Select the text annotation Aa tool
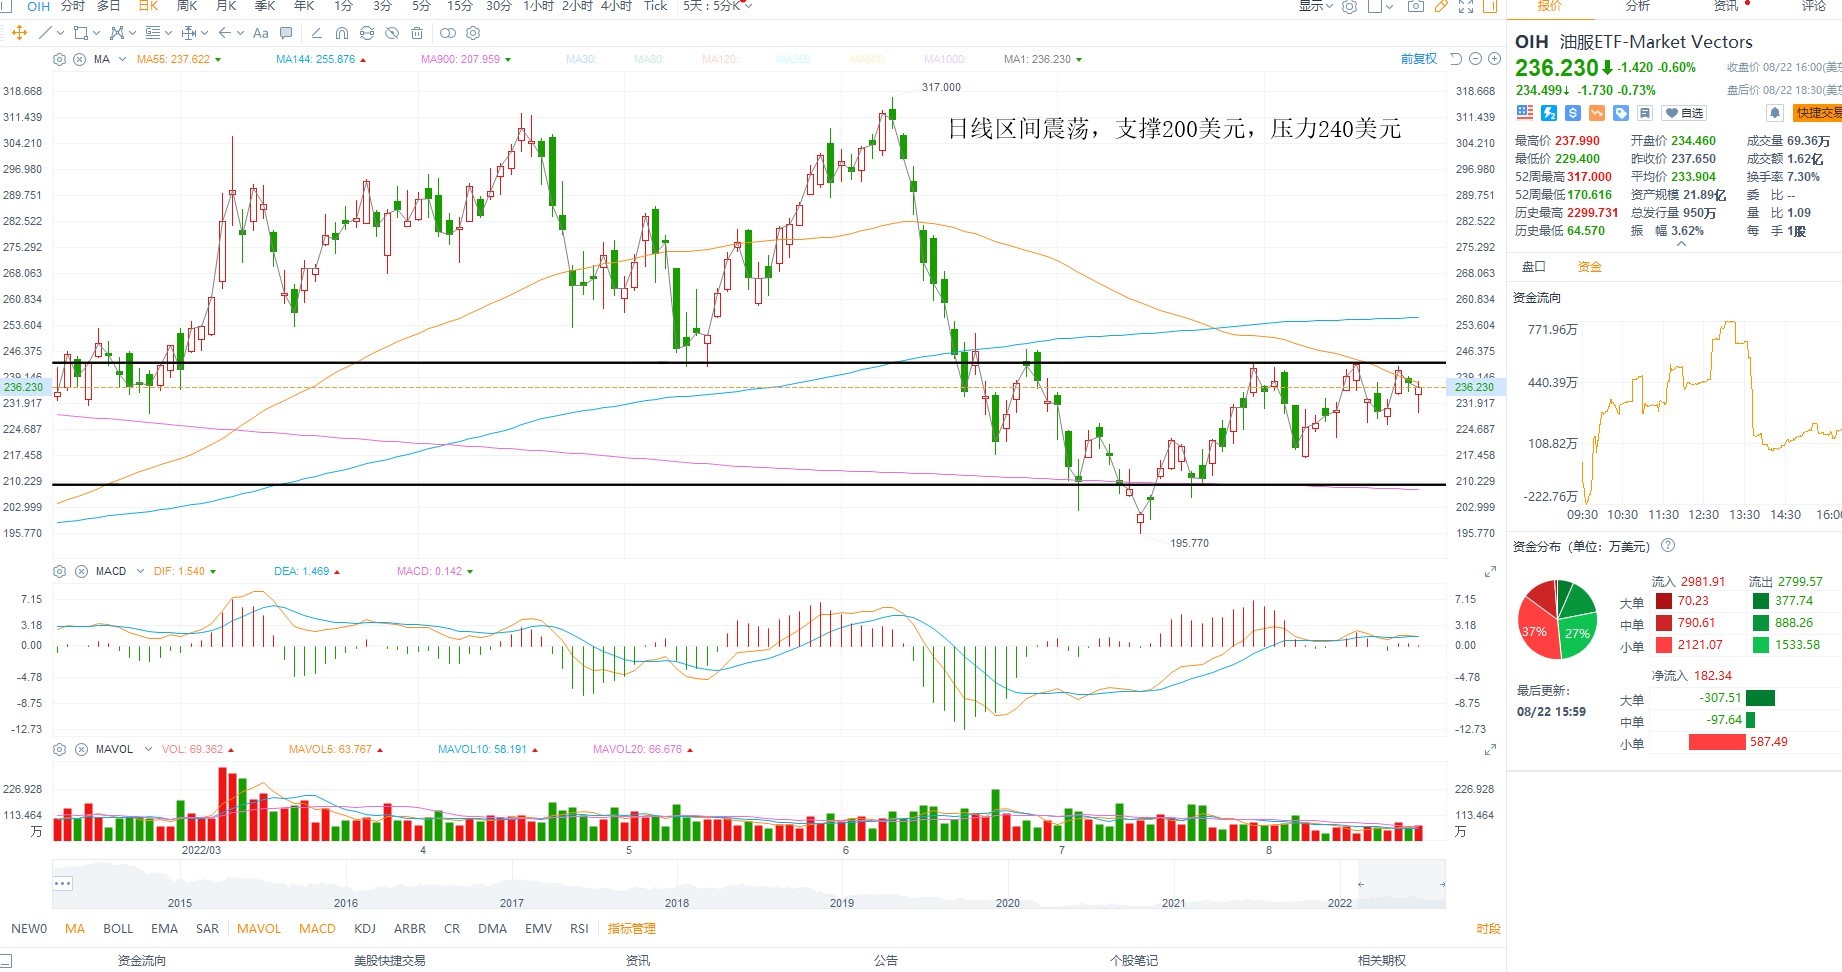1842x972 pixels. 261,33
